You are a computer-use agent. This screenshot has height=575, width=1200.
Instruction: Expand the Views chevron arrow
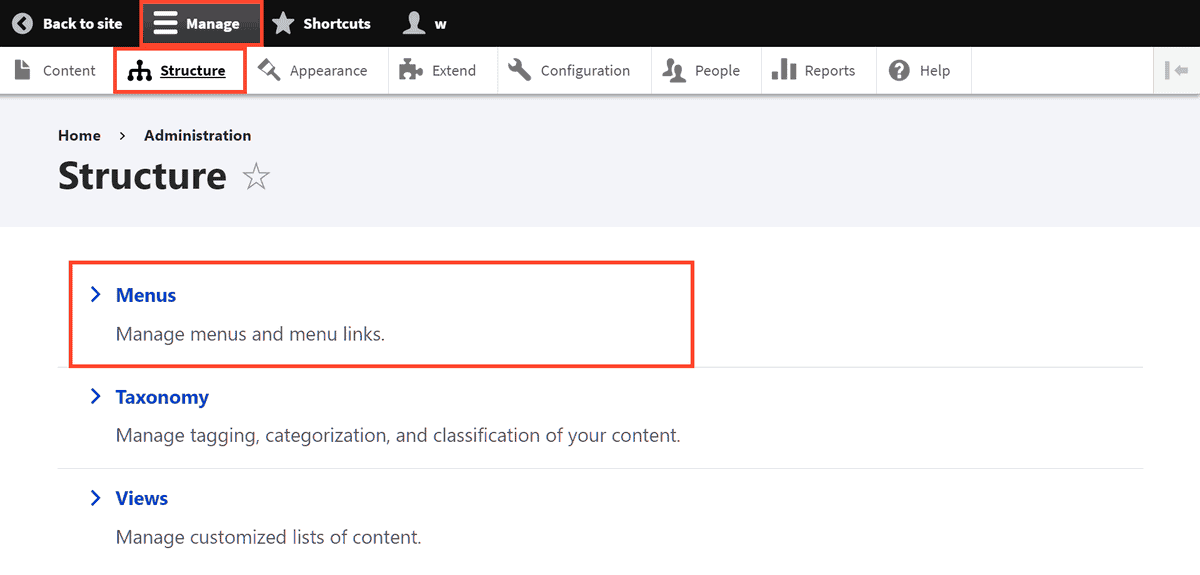pos(96,497)
